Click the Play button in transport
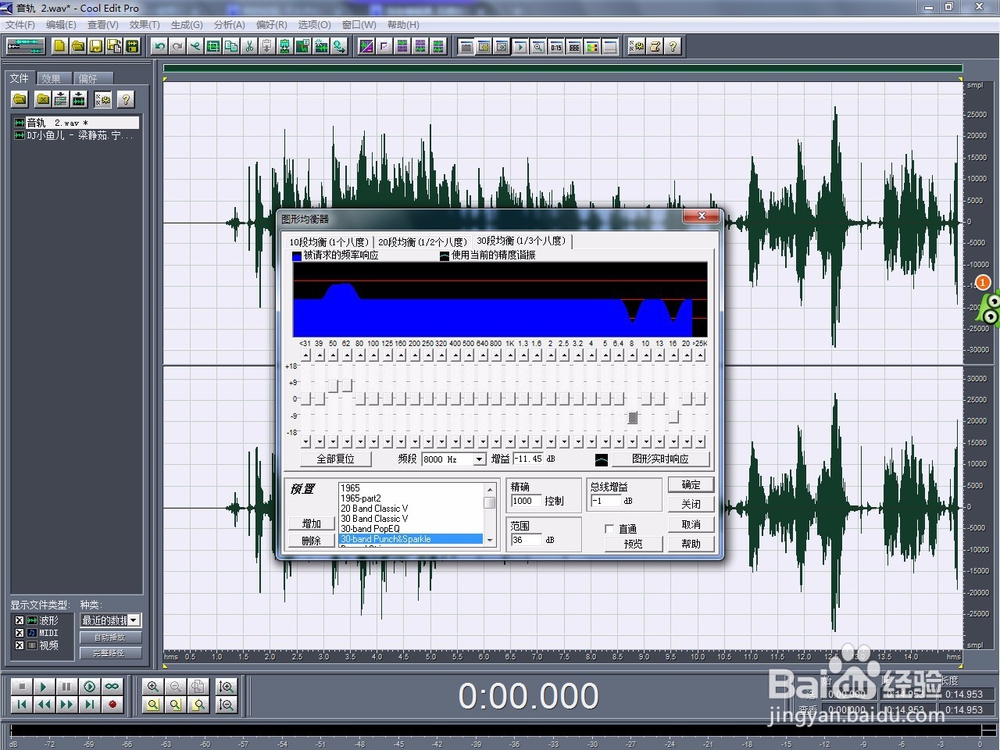The image size is (1000, 750). [43, 687]
